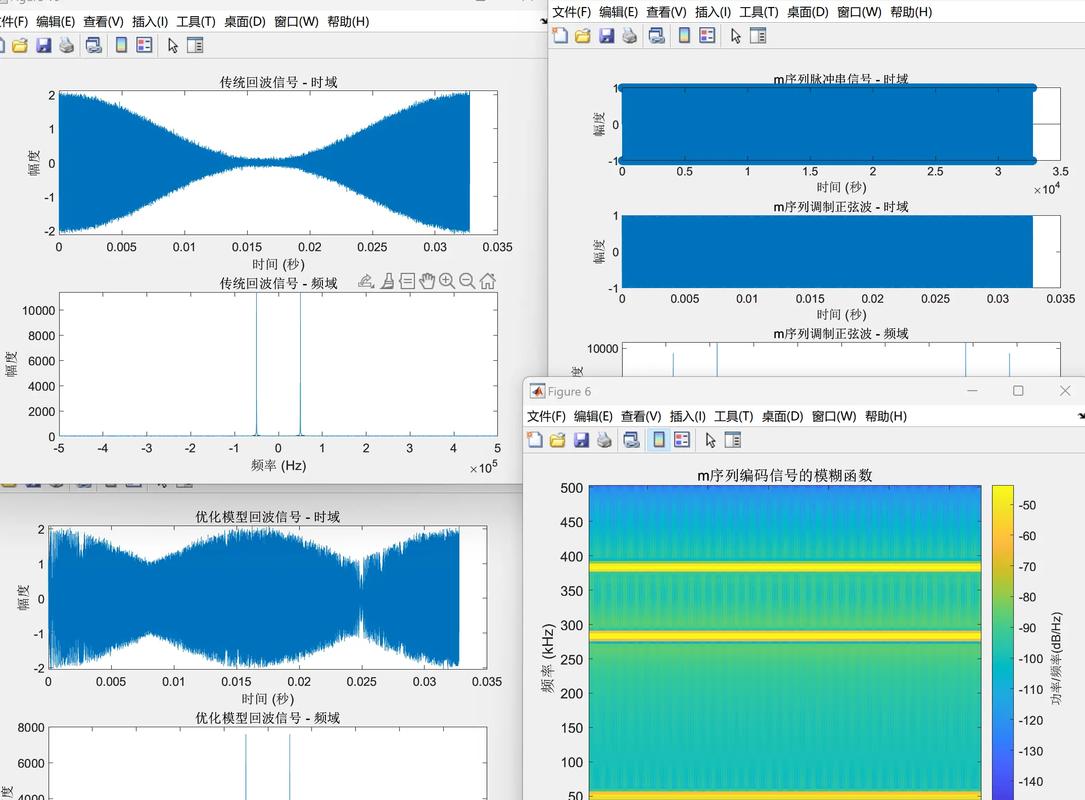Insert a legend with the legend toolbar icon
The image size is (1085, 800).
click(x=683, y=439)
